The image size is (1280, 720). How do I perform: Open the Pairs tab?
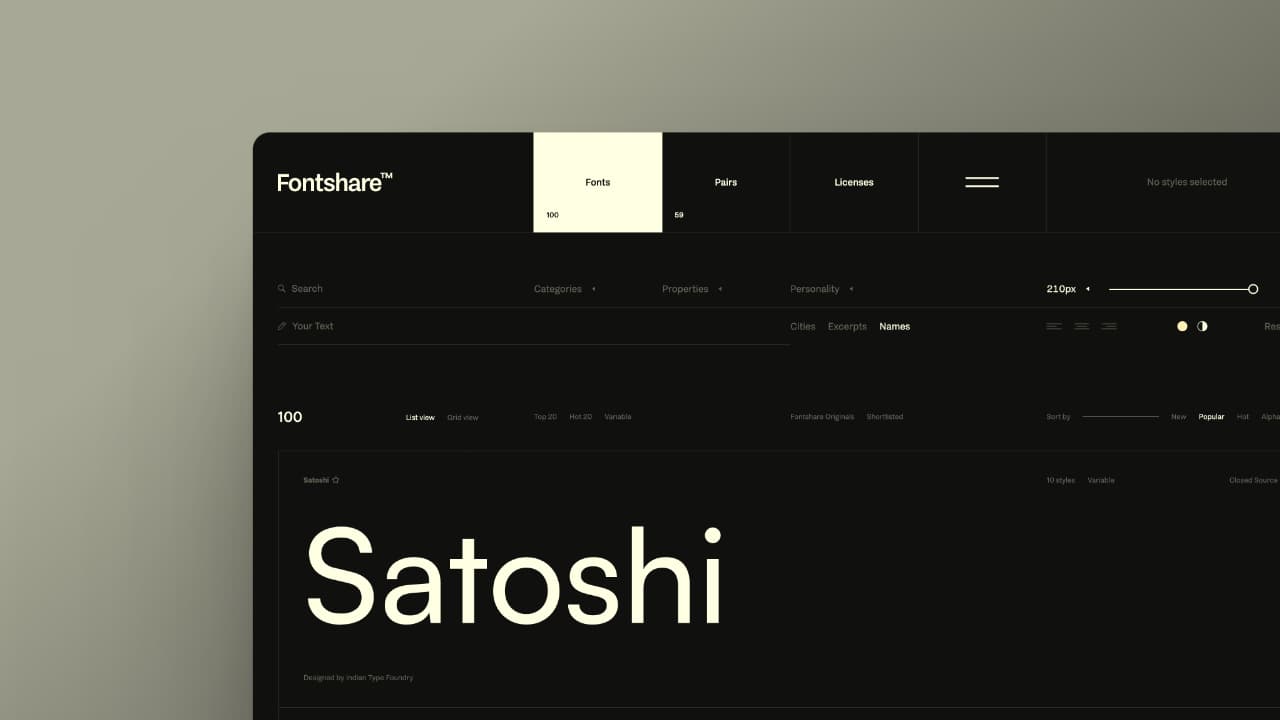pos(726,182)
